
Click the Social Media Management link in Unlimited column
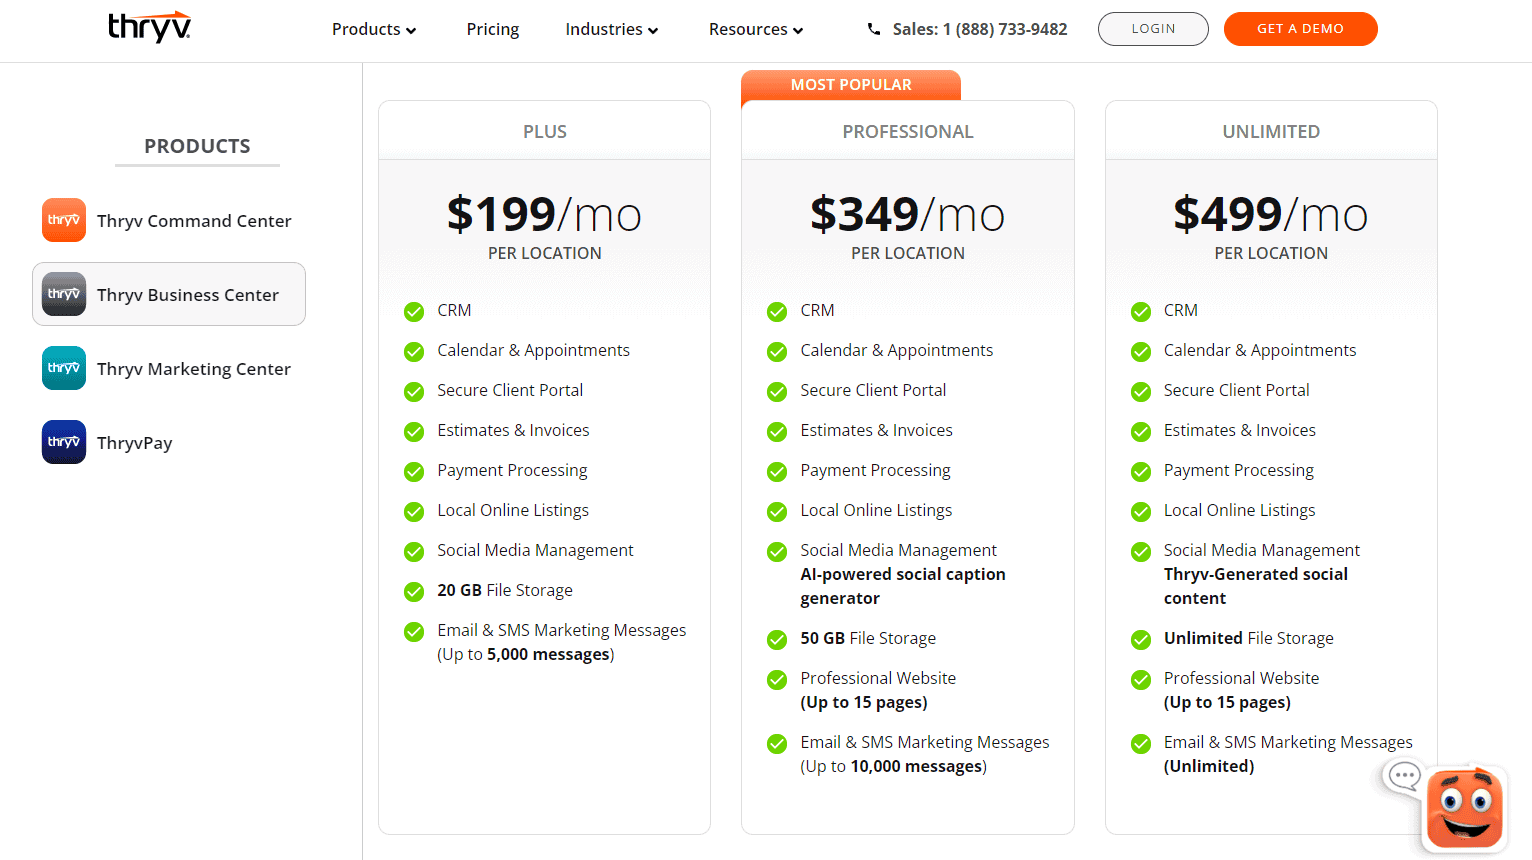(1261, 550)
